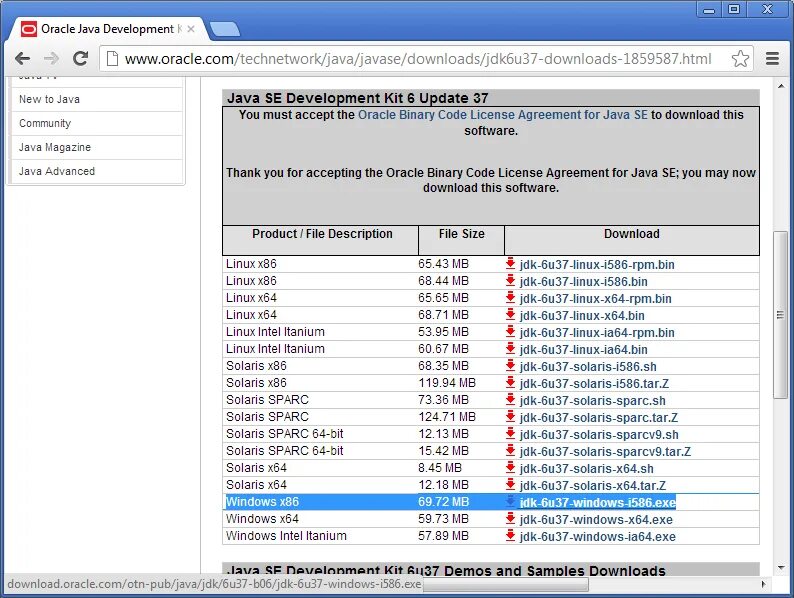Click download icon for jdk-6u37-solaris-sparc.sh
The height and width of the screenshot is (598, 794).
510,400
